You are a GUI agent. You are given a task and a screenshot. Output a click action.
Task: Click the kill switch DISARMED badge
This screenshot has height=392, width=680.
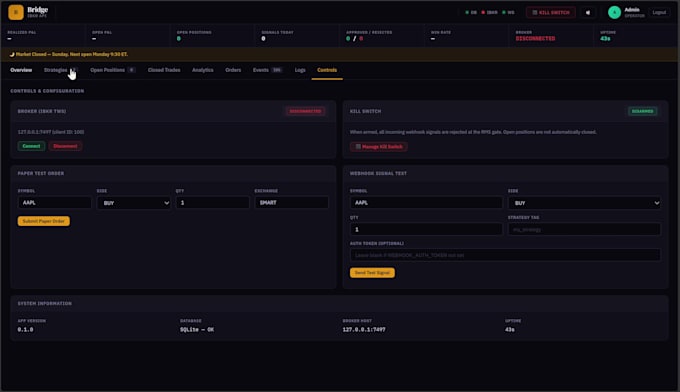(642, 111)
